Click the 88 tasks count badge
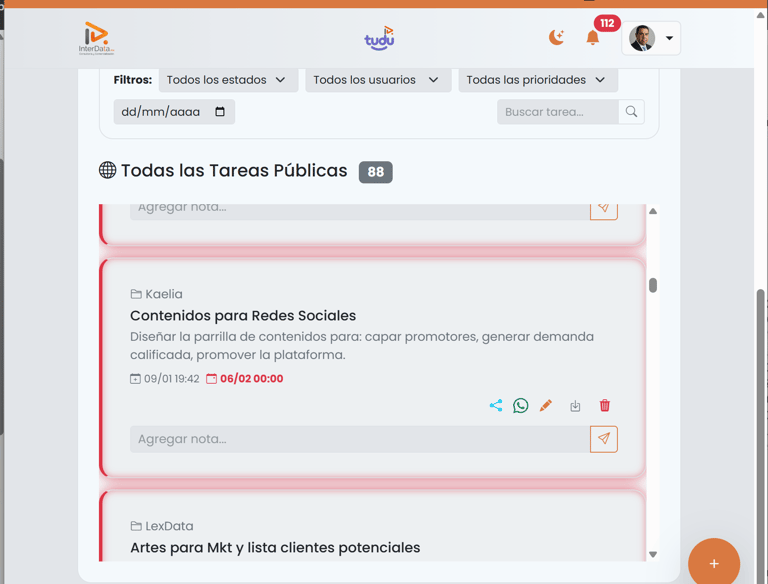The width and height of the screenshot is (768, 584). coord(376,172)
